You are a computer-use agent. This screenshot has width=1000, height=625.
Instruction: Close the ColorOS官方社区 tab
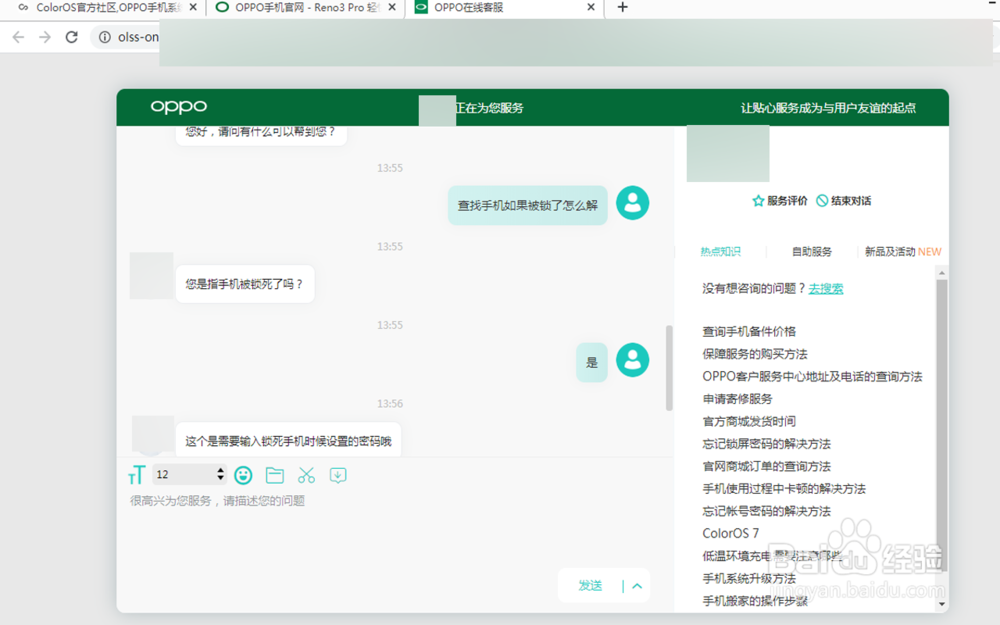[x=193, y=7]
